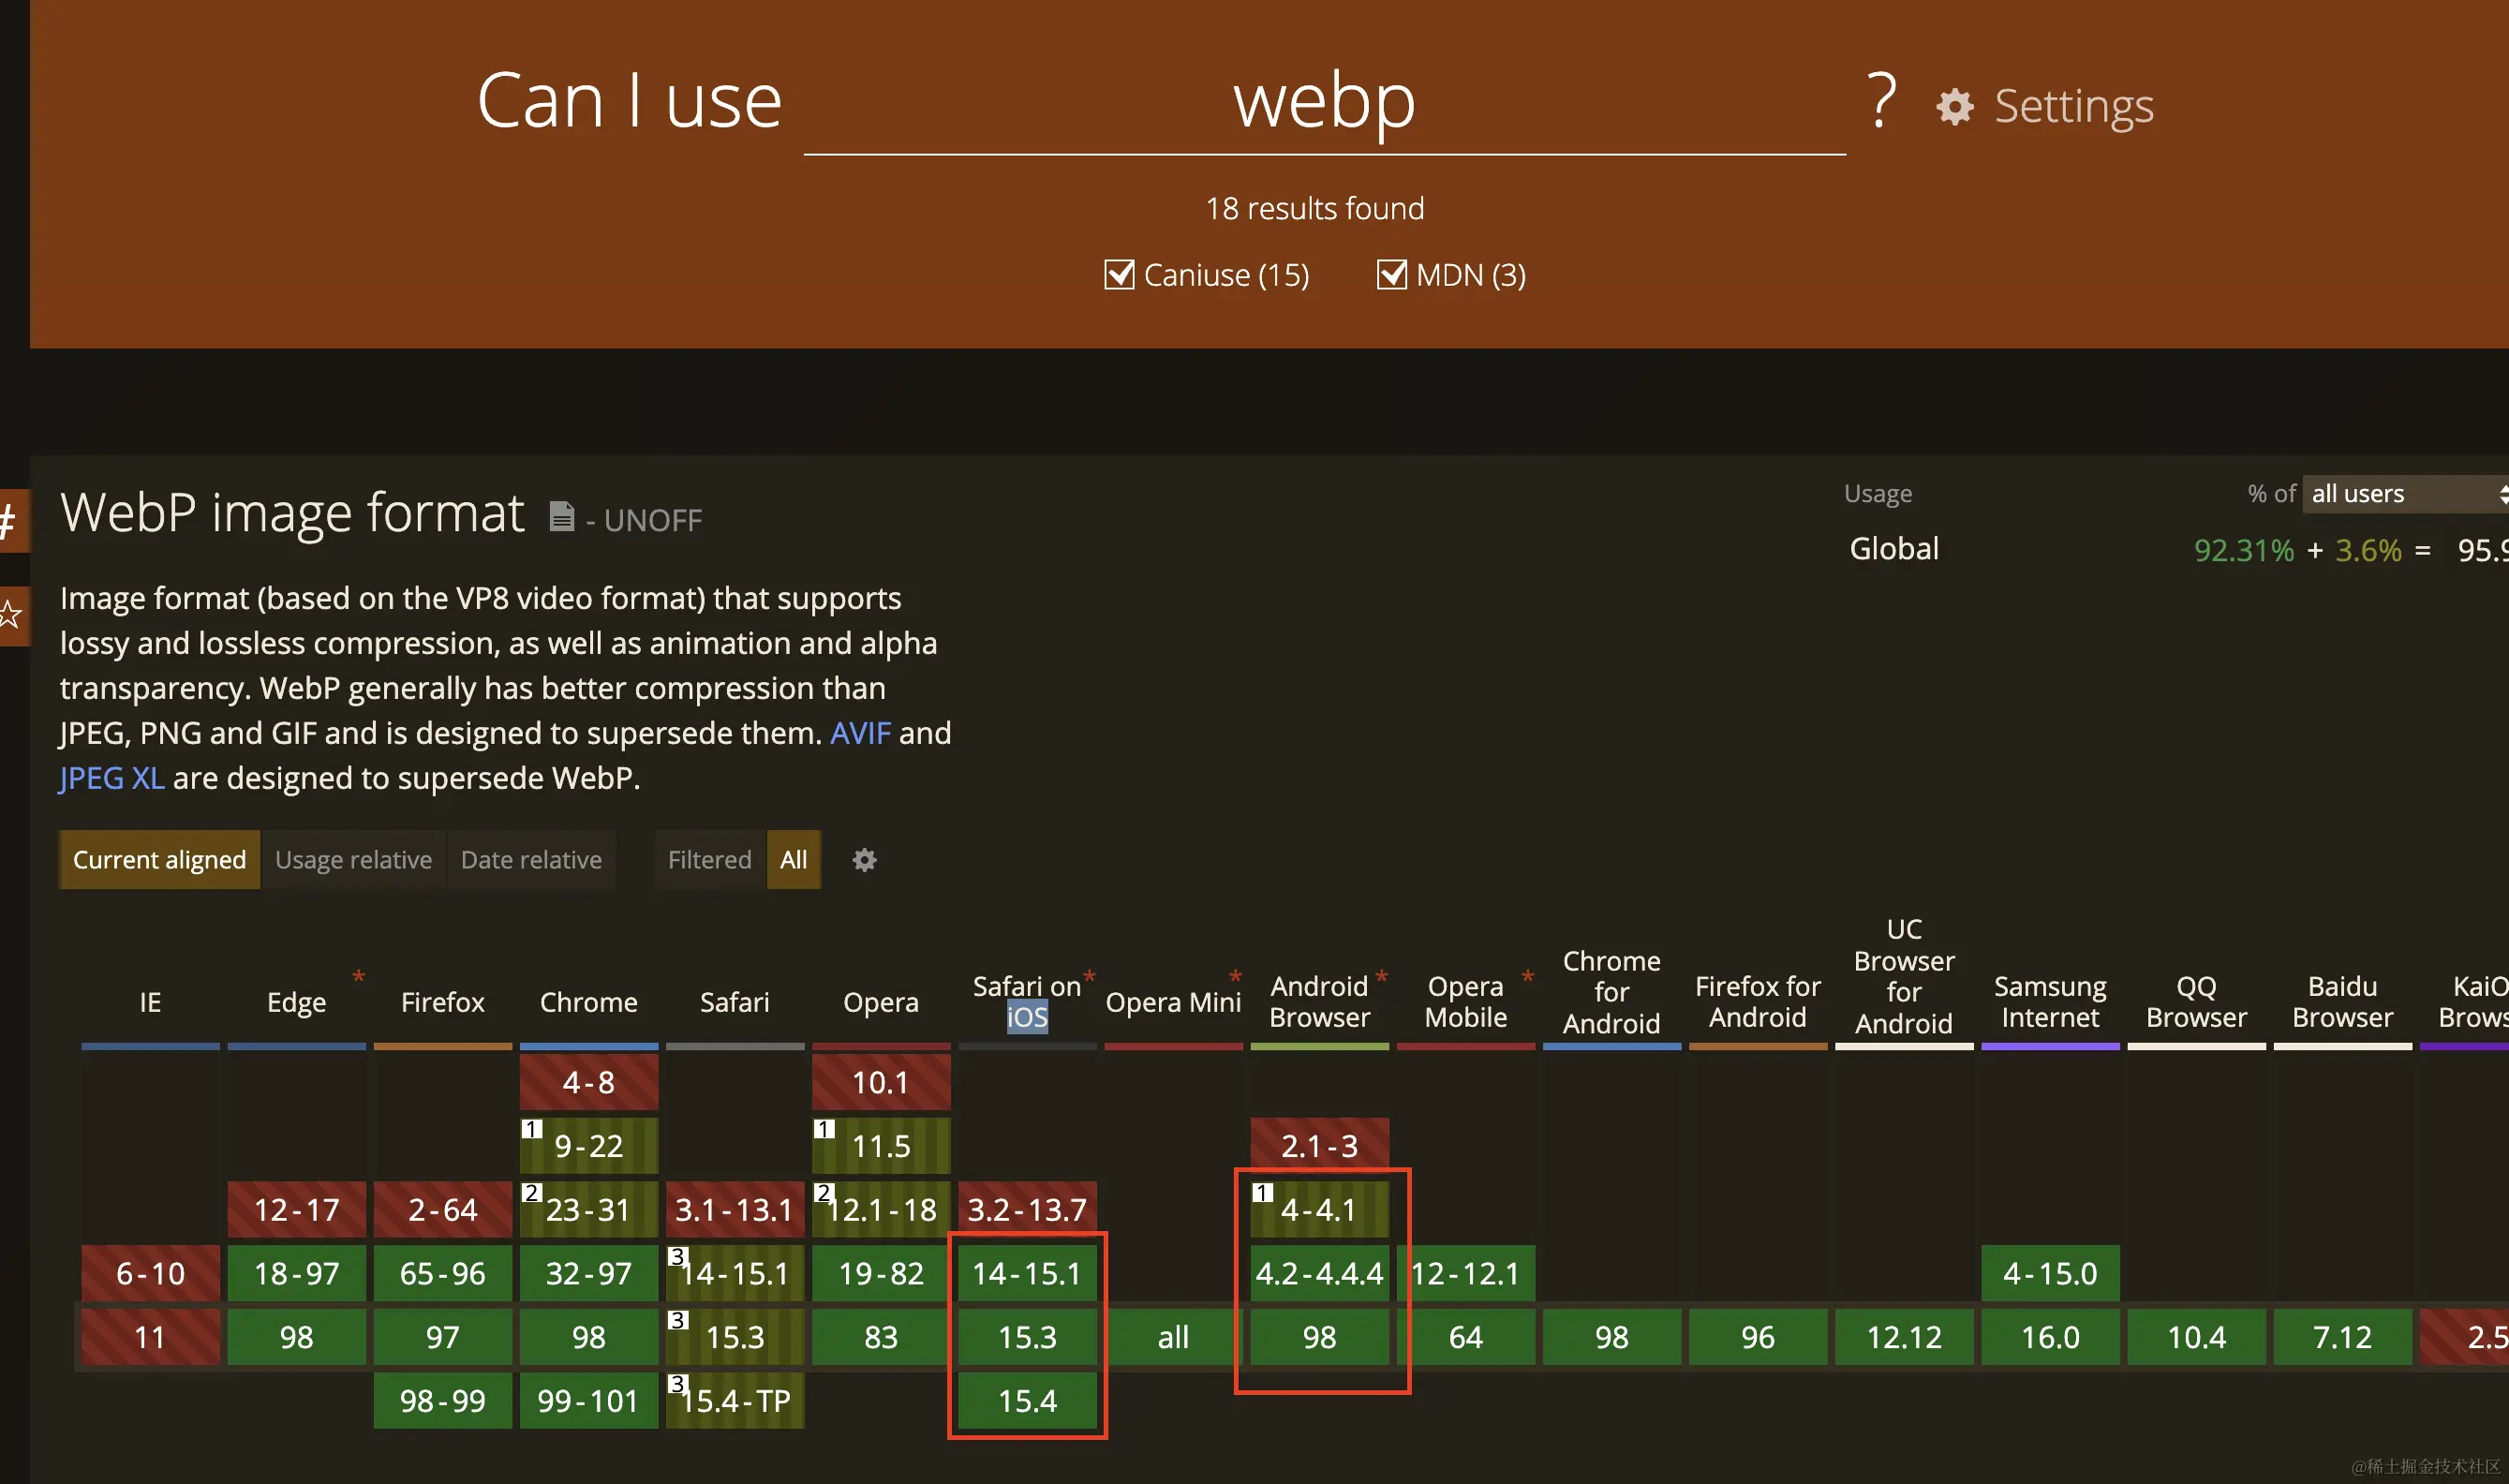
Task: Open the spec document icon next to UNOFF
Action: pos(562,517)
